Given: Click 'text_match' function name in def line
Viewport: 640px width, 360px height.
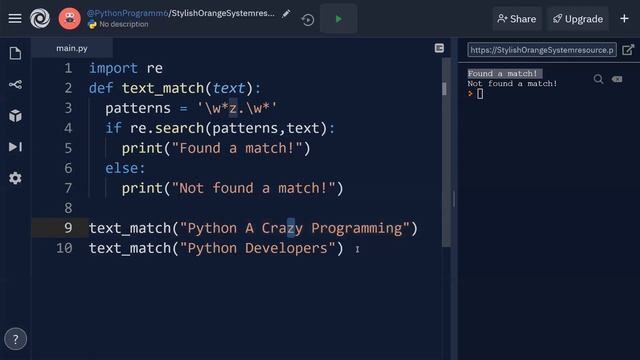Looking at the screenshot, I should coord(162,88).
